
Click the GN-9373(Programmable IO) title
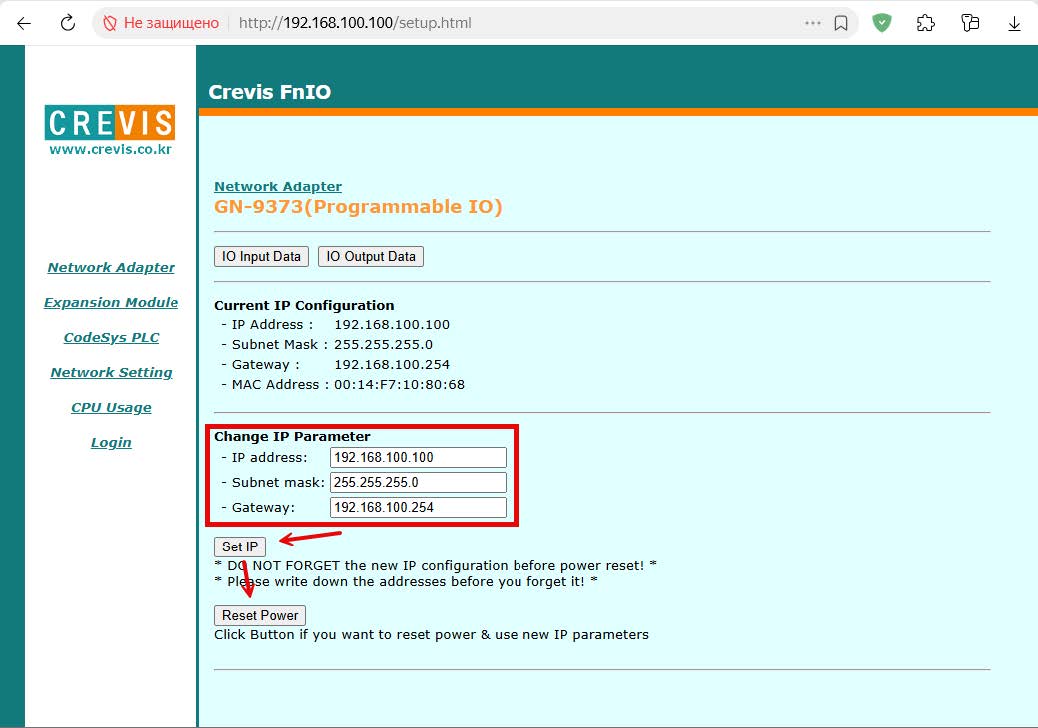tap(358, 207)
